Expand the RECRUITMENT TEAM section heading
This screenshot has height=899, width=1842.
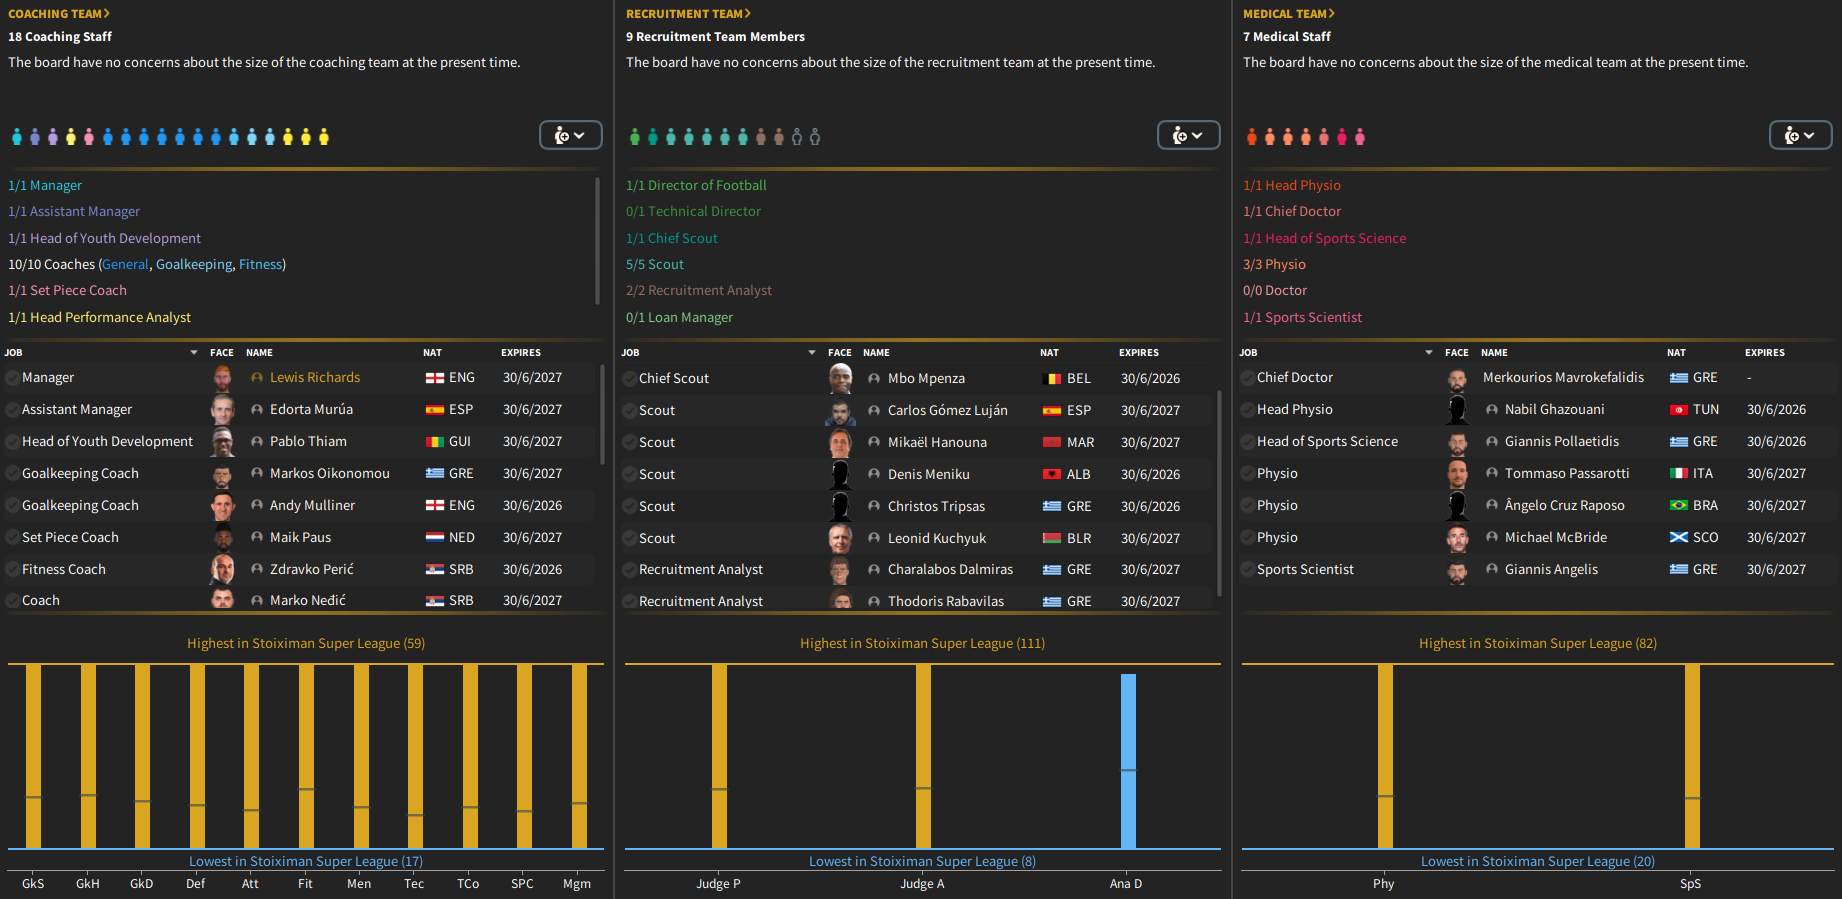coord(688,14)
